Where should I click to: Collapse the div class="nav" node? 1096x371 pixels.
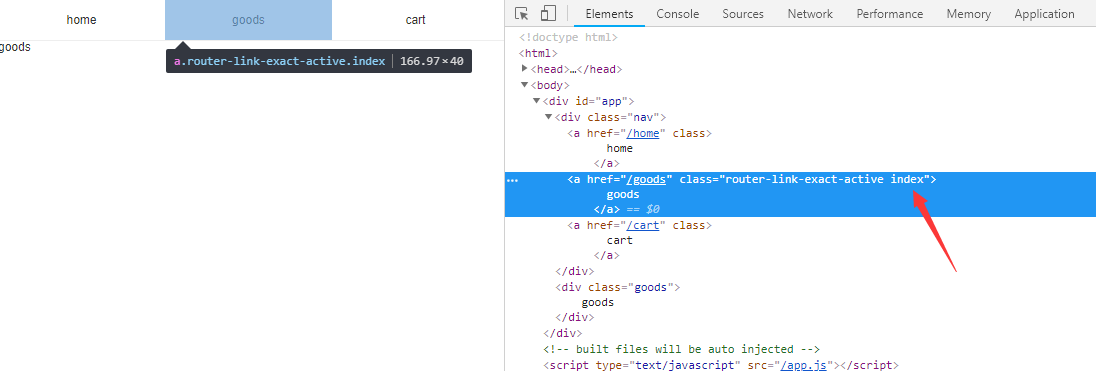pos(549,116)
